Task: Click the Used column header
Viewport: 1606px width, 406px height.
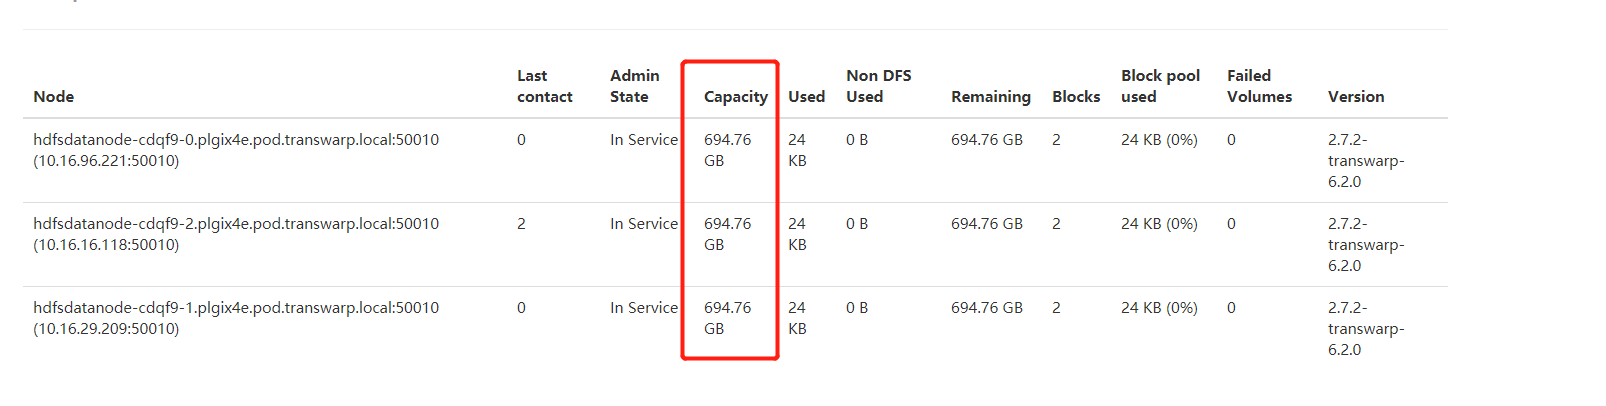Action: click(x=806, y=97)
